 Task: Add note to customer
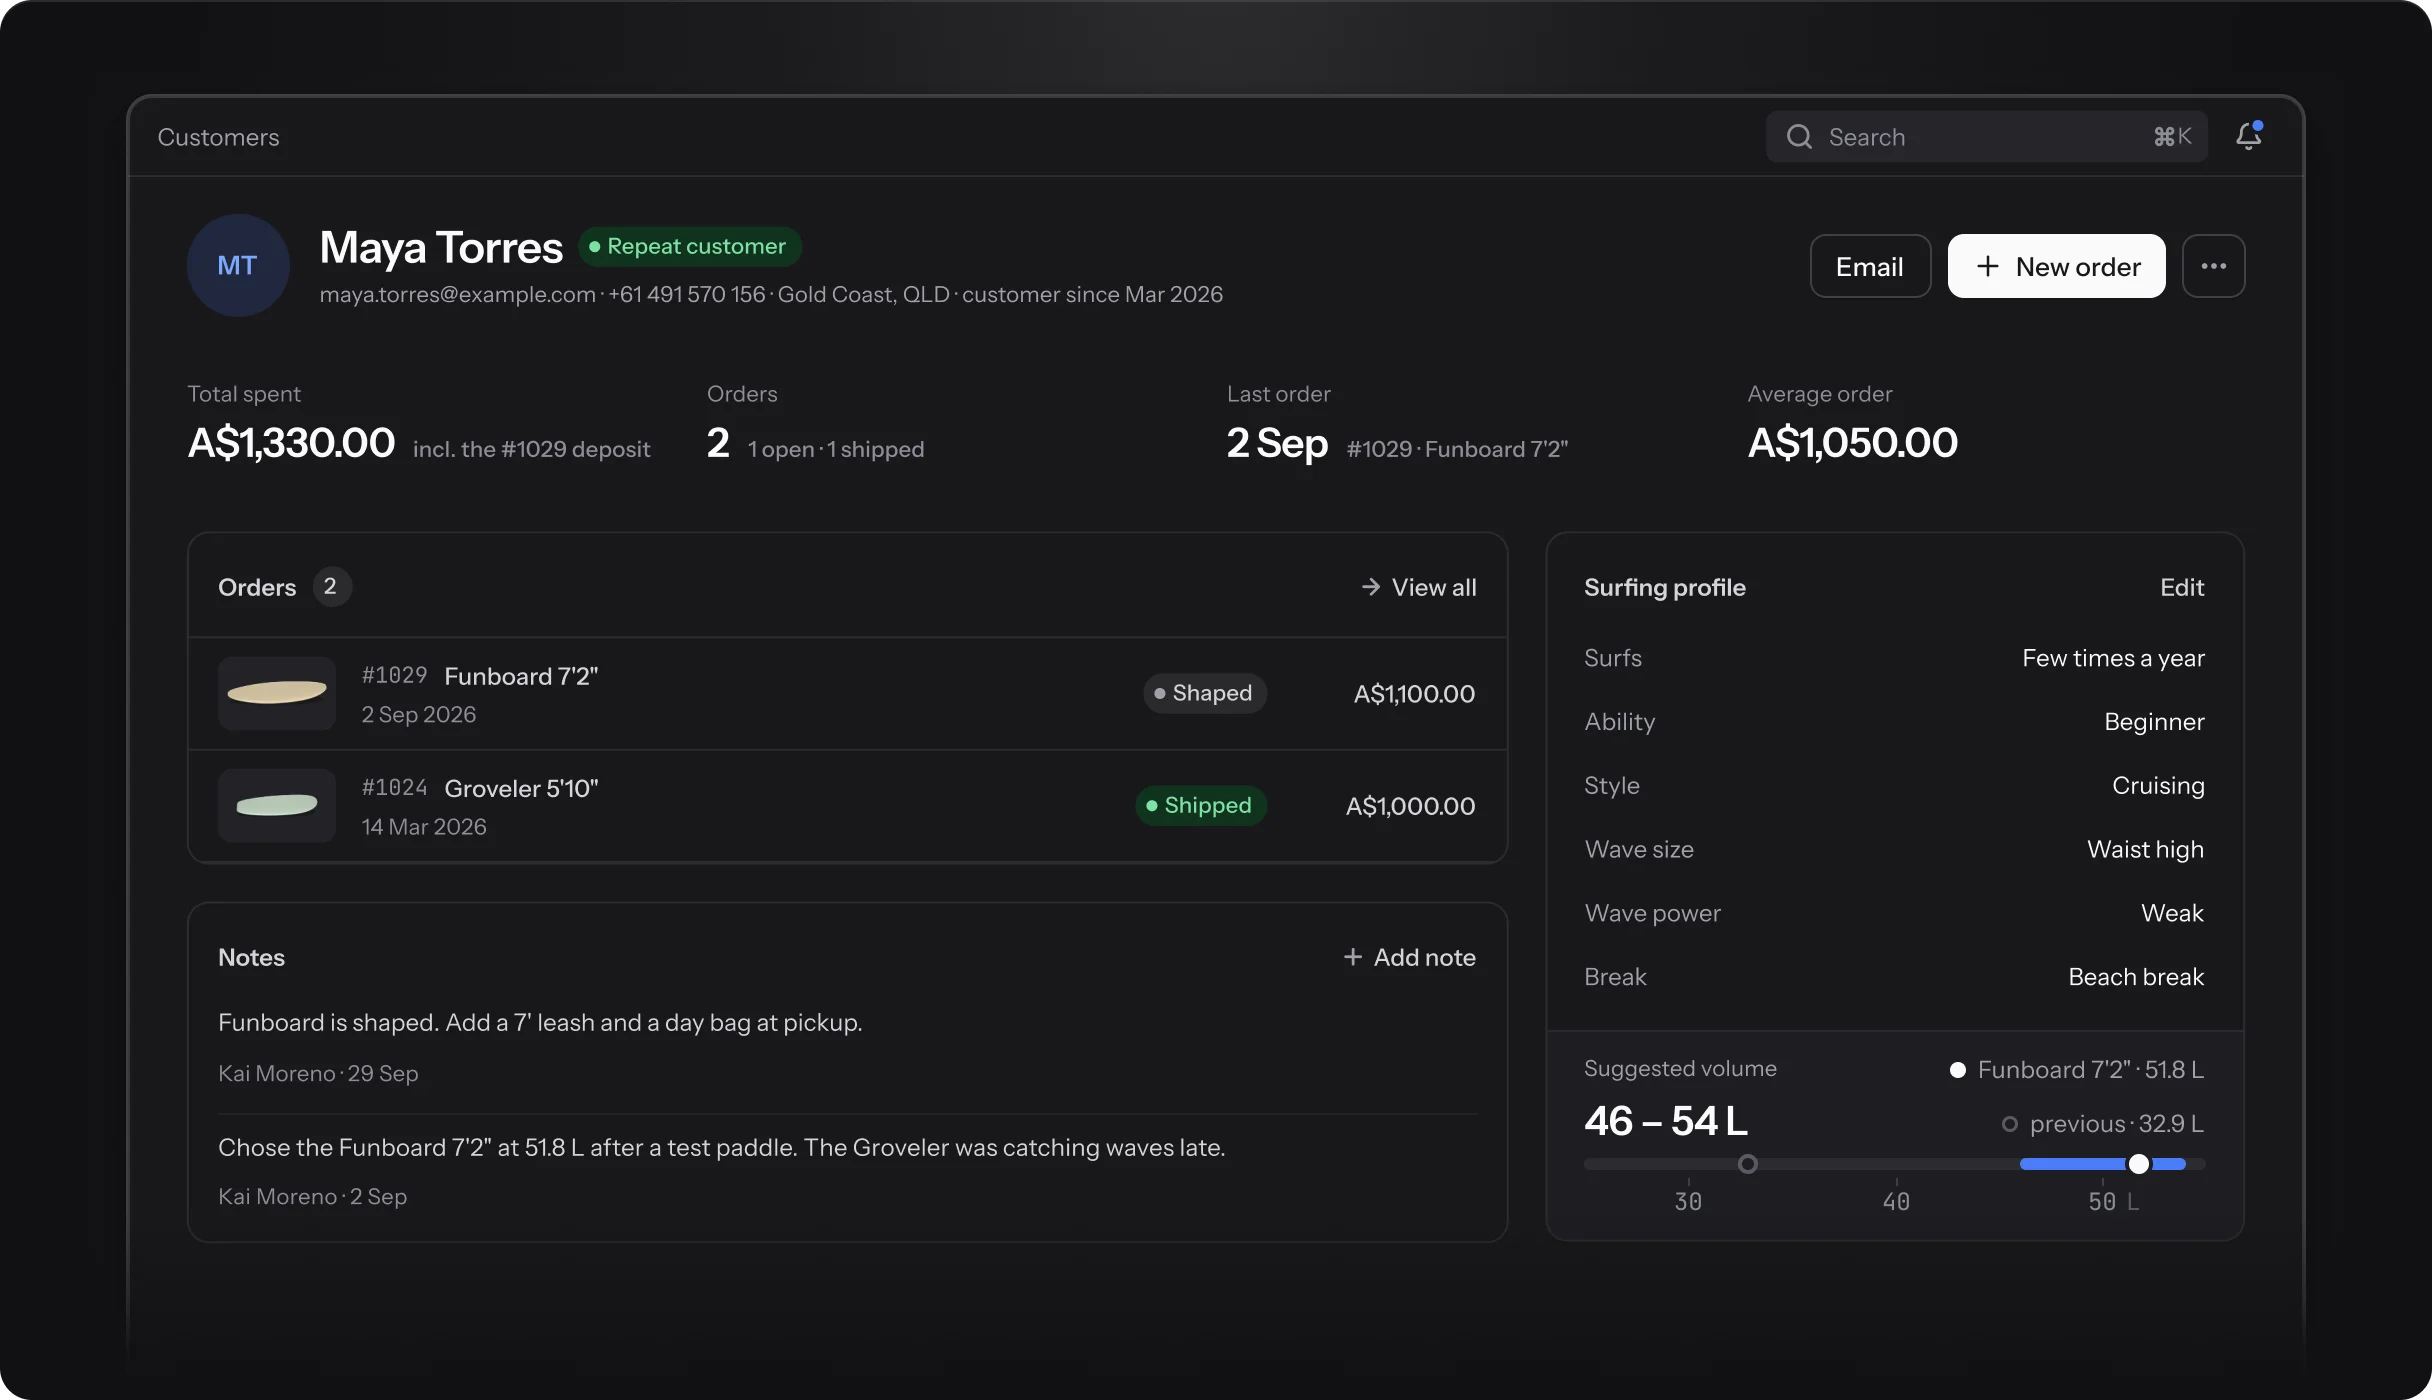click(x=1409, y=957)
